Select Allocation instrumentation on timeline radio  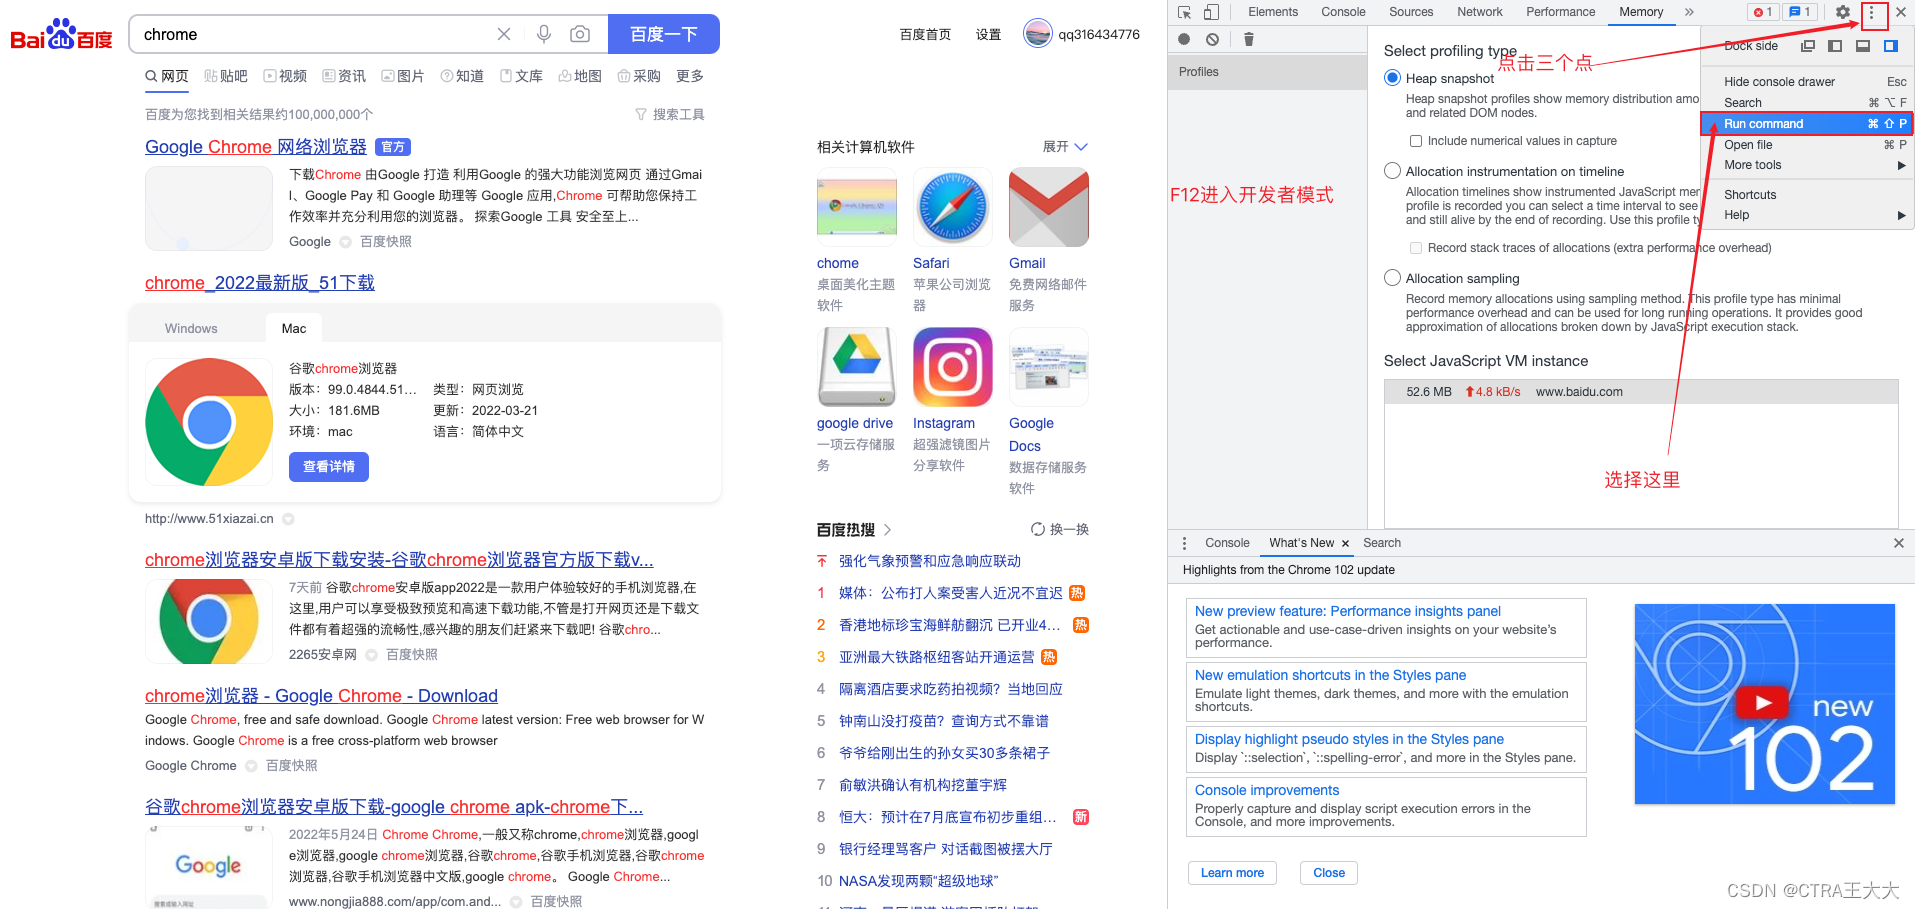tap(1392, 171)
